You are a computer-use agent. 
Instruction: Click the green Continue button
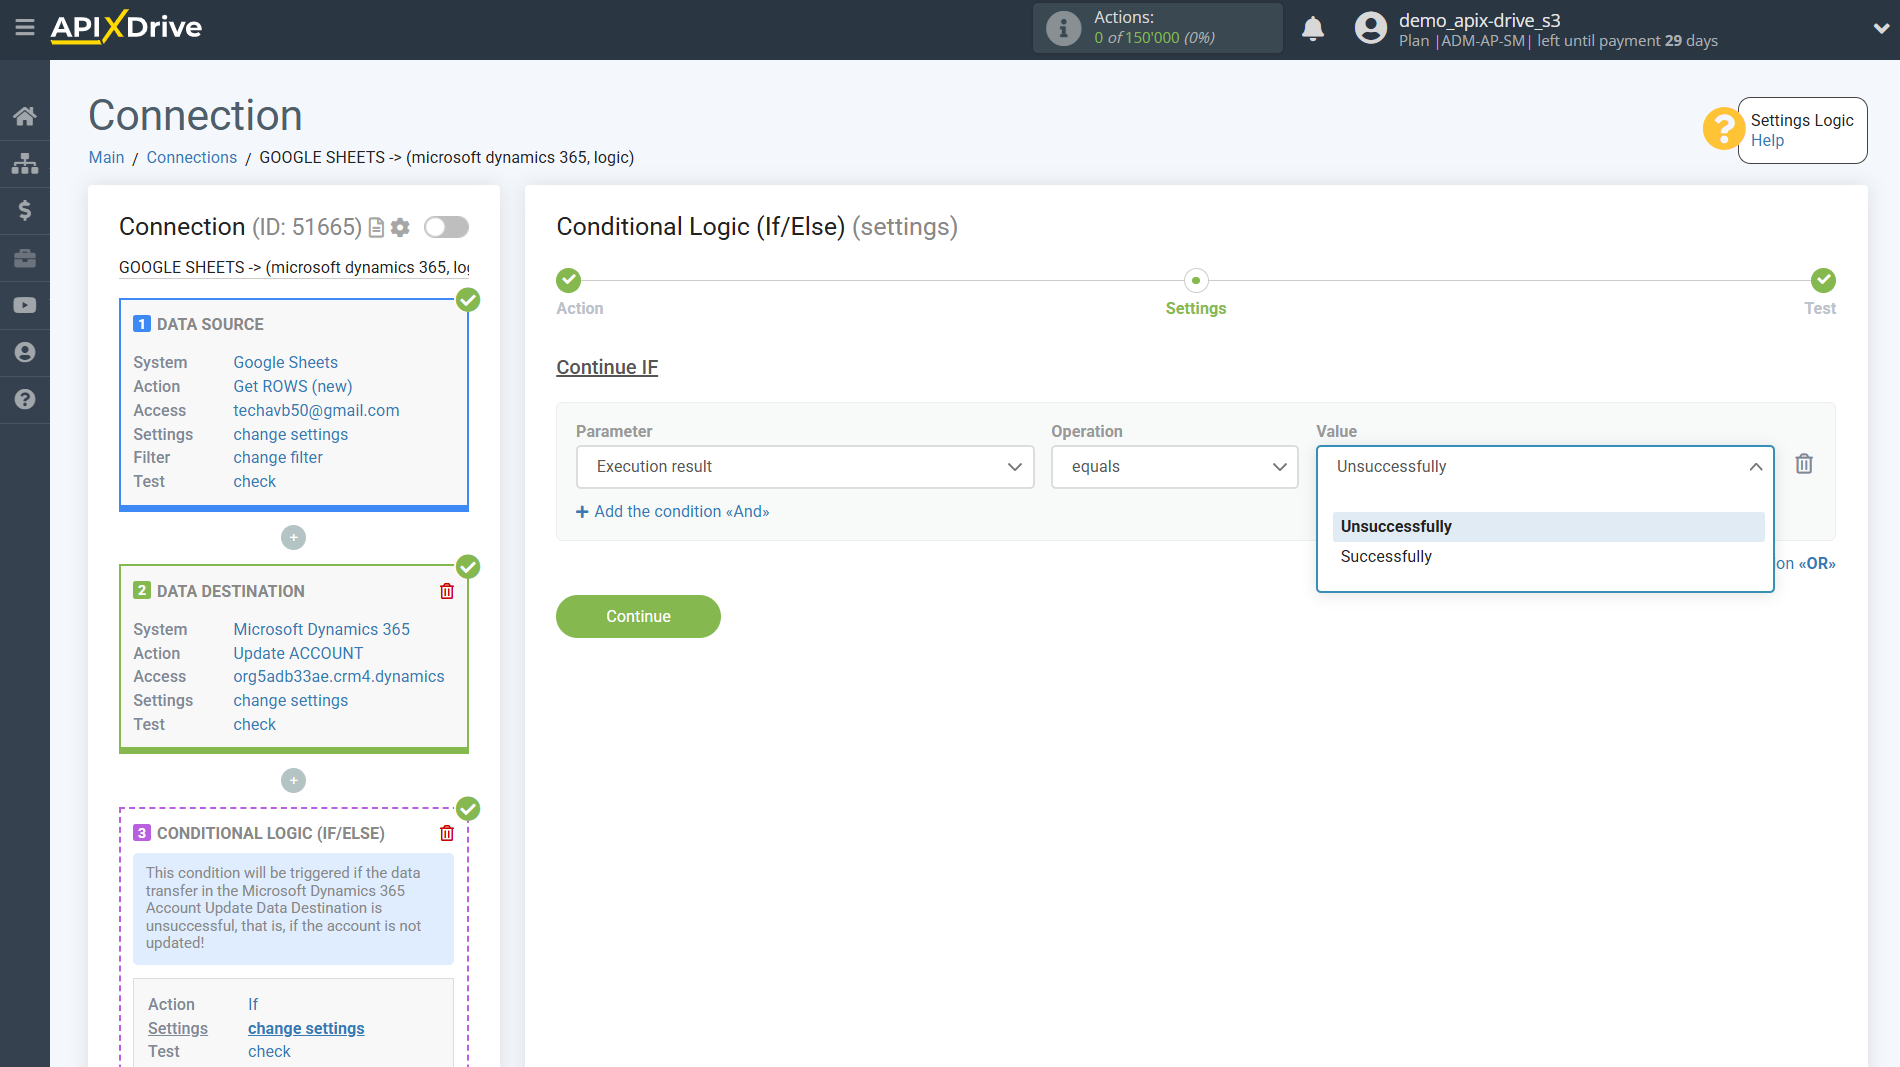point(638,617)
